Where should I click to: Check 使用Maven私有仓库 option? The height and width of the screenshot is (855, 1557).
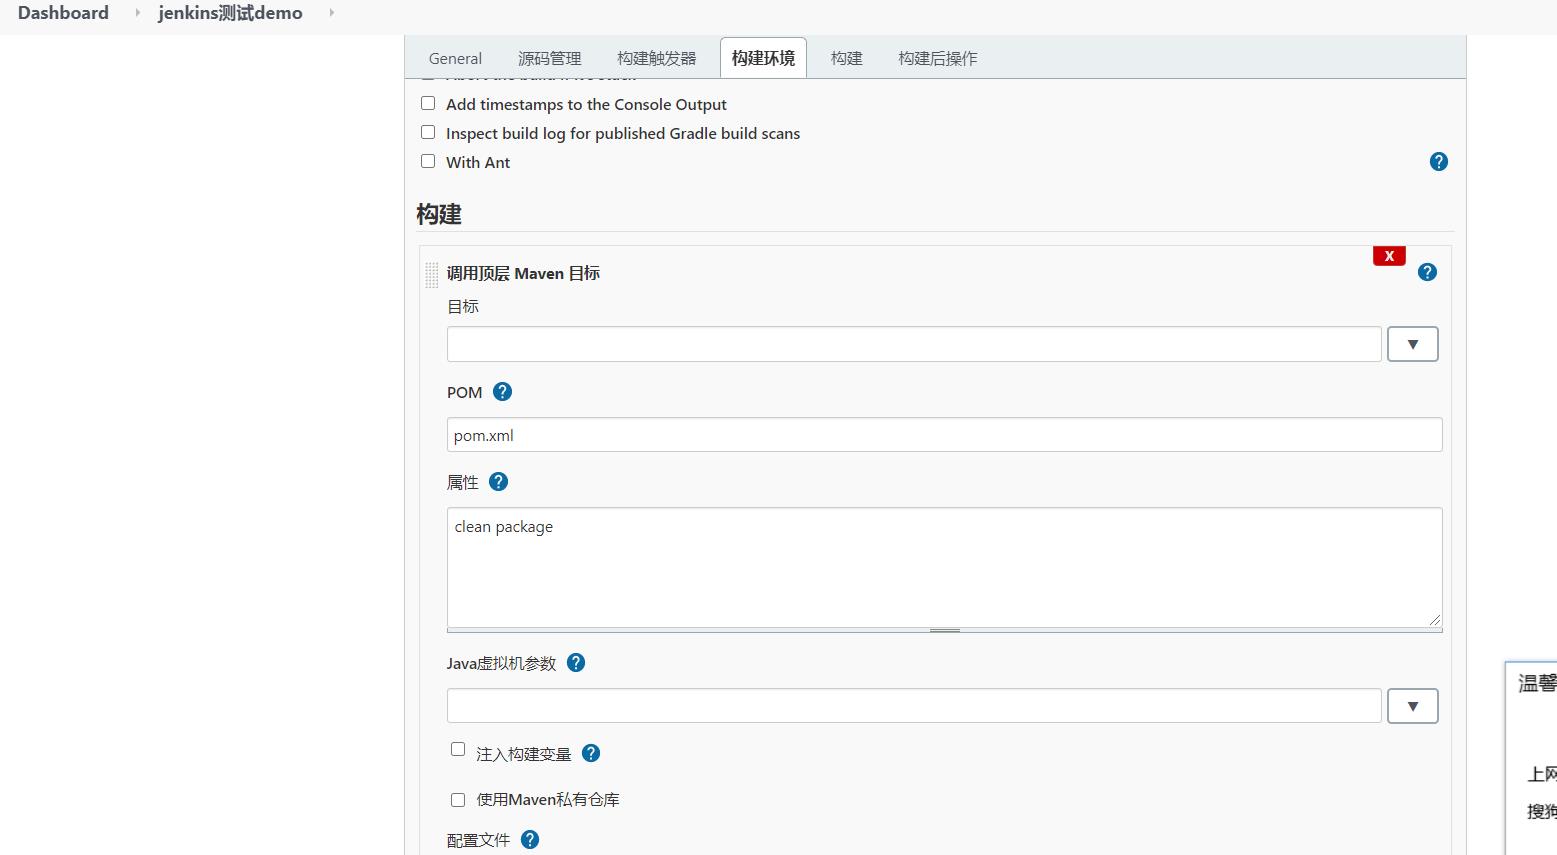tap(458, 800)
